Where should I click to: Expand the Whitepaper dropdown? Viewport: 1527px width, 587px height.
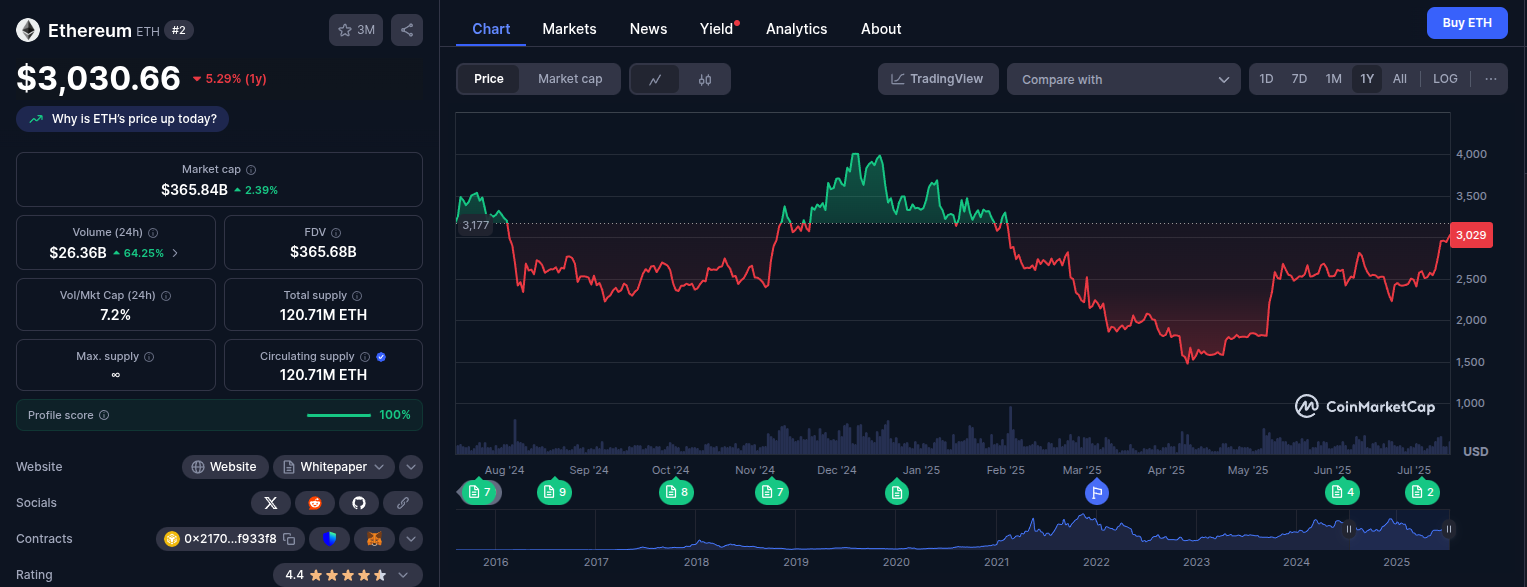[334, 467]
